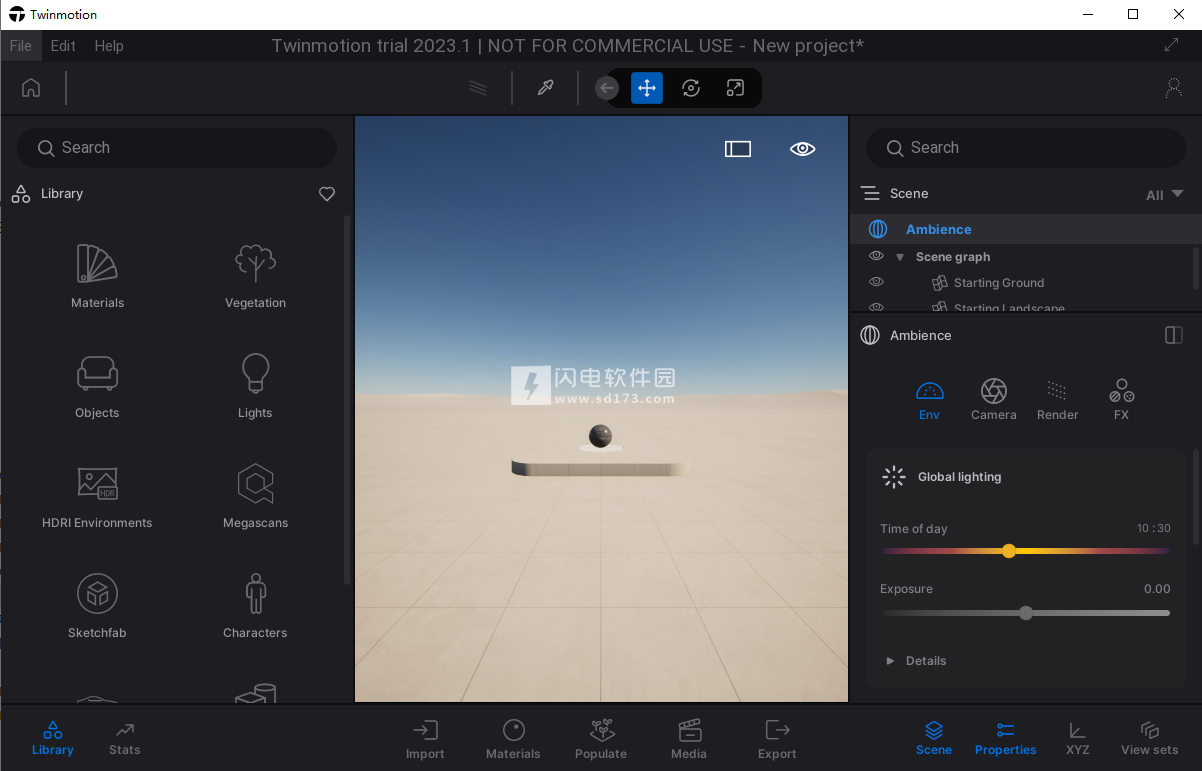
Task: Click the Exposure slider handle
Action: coord(1026,613)
